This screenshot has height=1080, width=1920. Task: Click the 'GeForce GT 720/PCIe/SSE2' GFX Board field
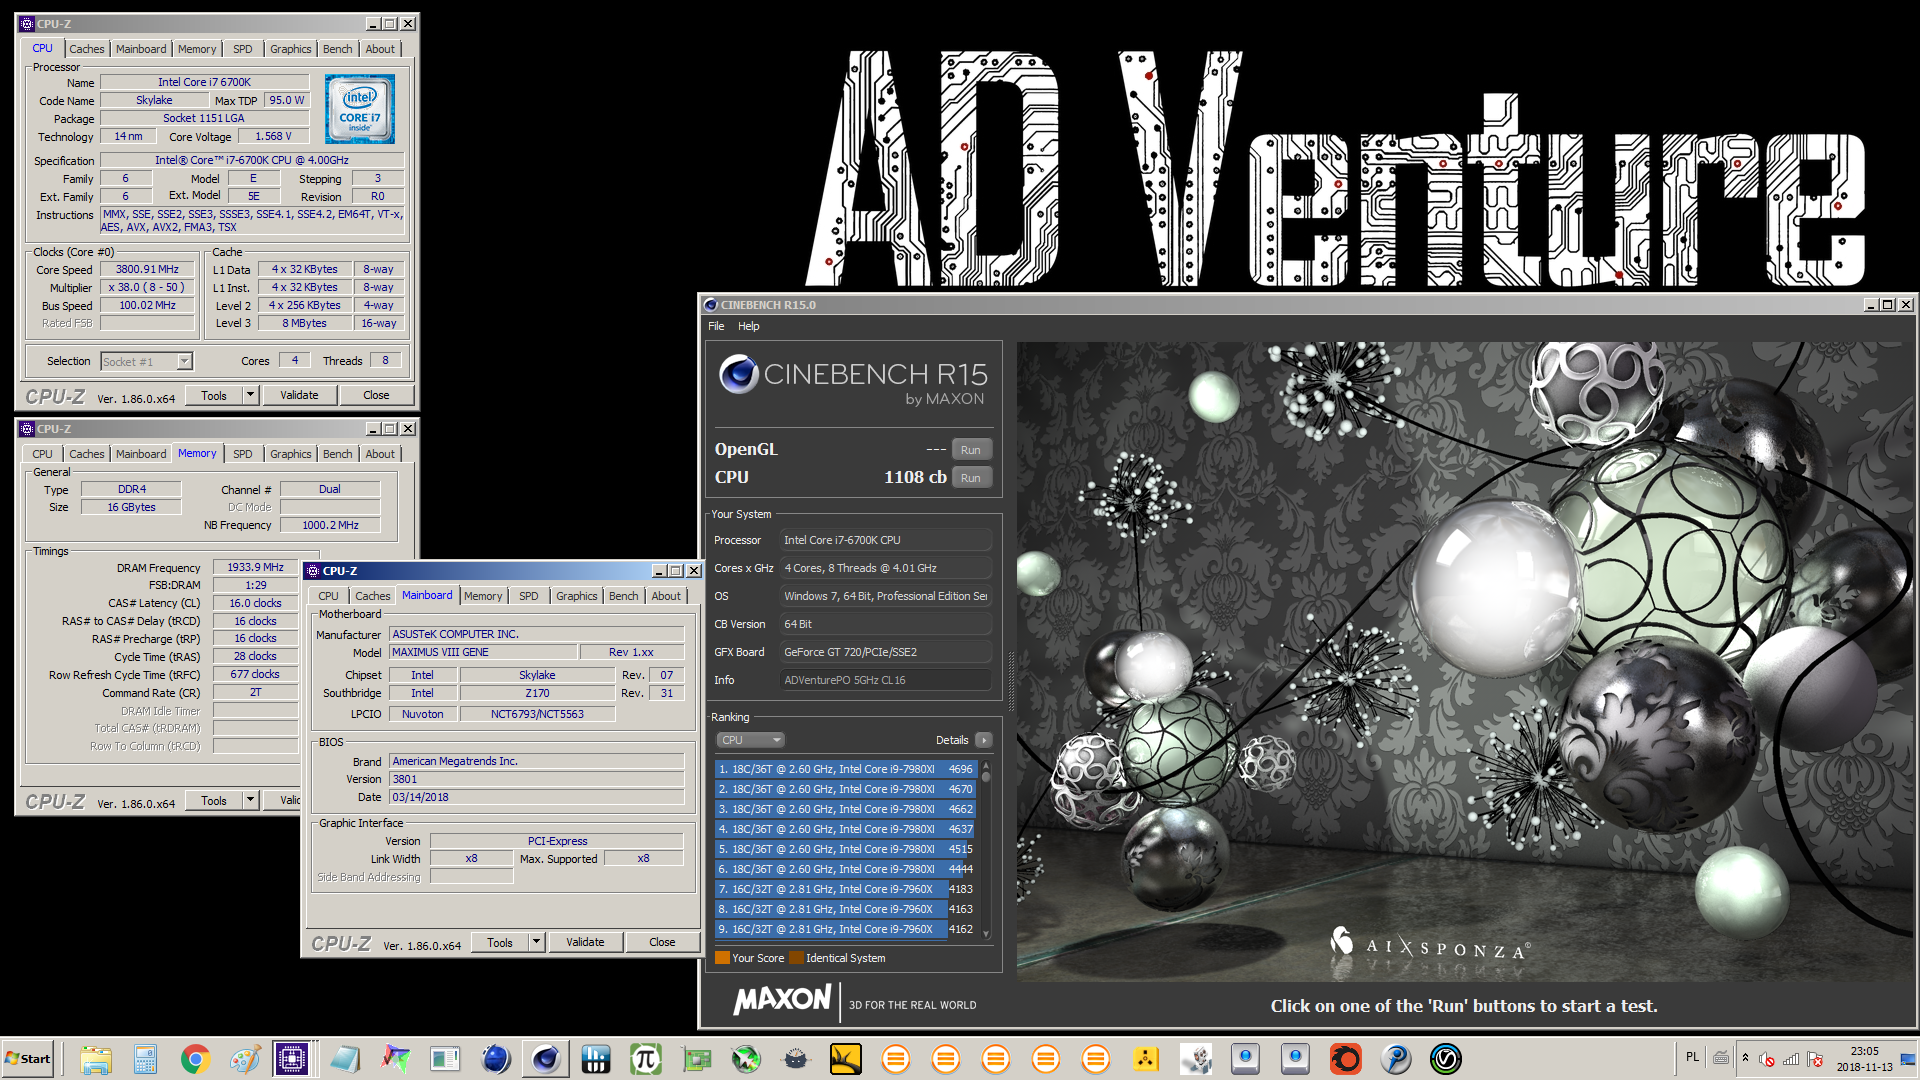click(x=885, y=652)
